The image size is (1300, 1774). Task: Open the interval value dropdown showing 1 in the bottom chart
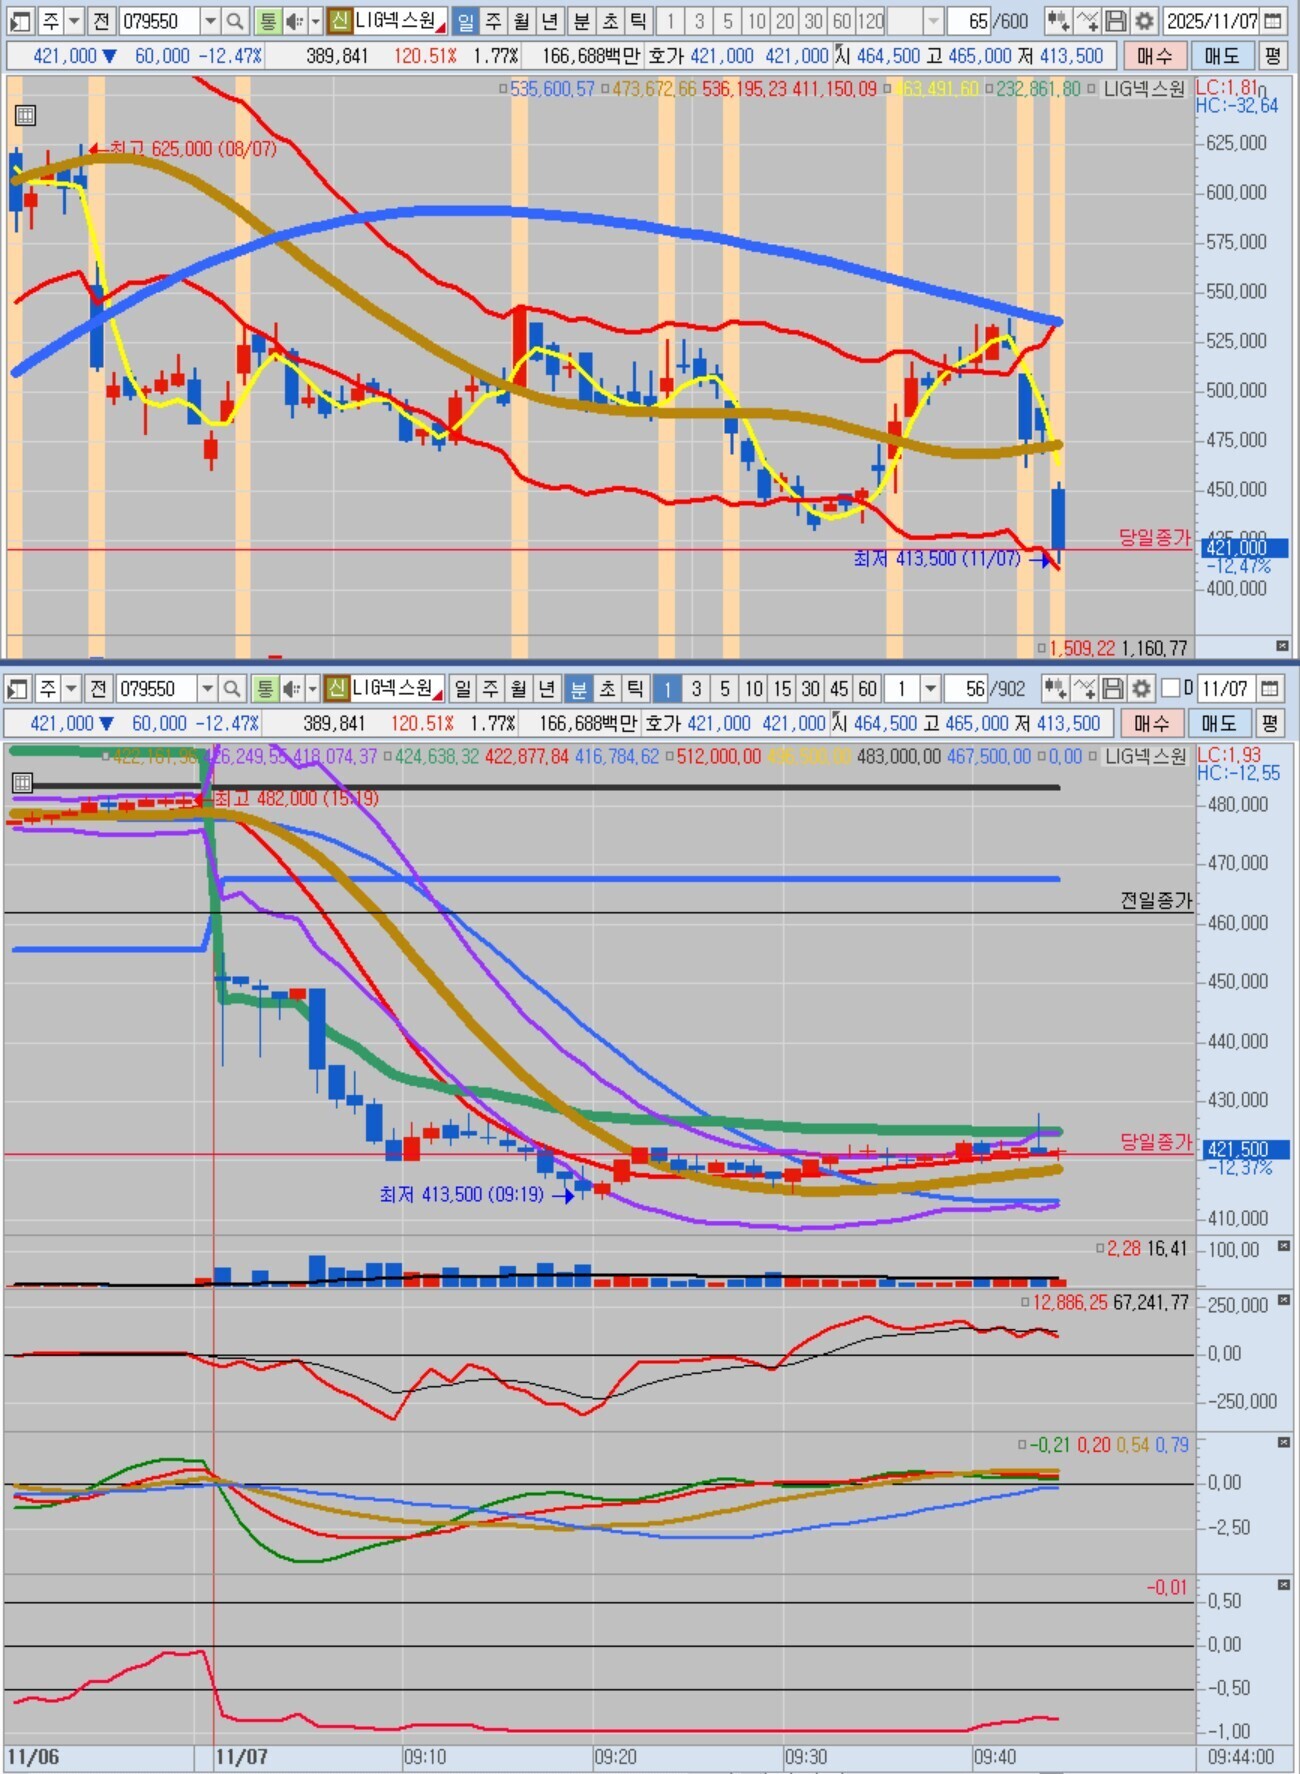pos(930,689)
